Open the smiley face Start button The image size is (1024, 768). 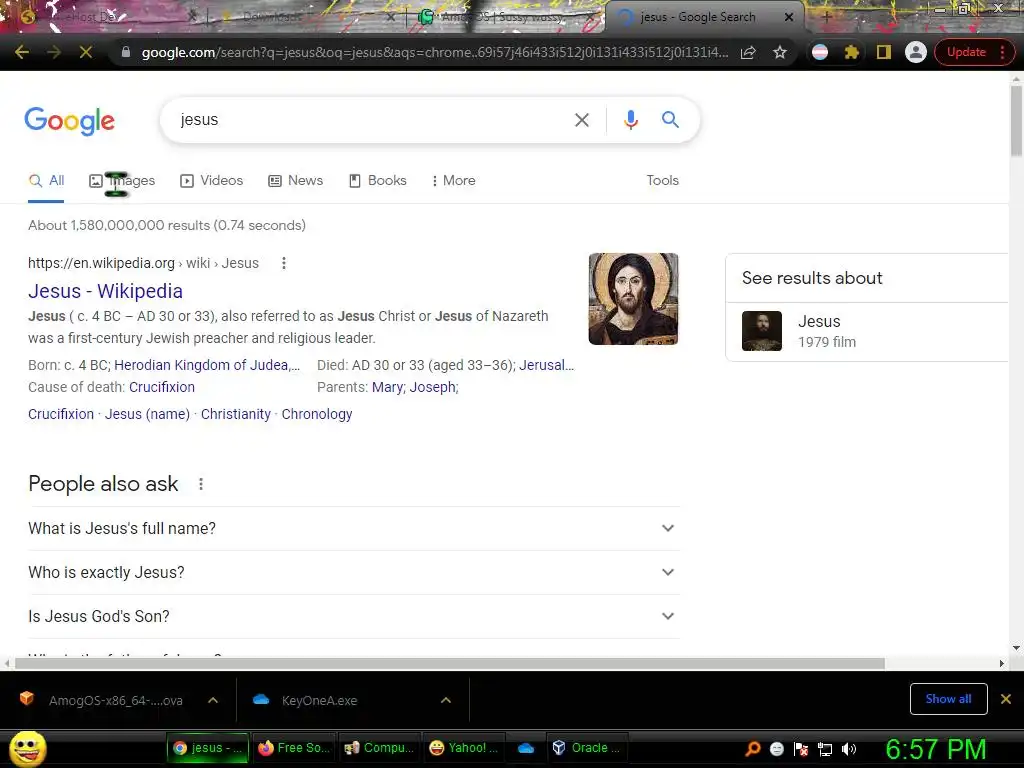27,749
